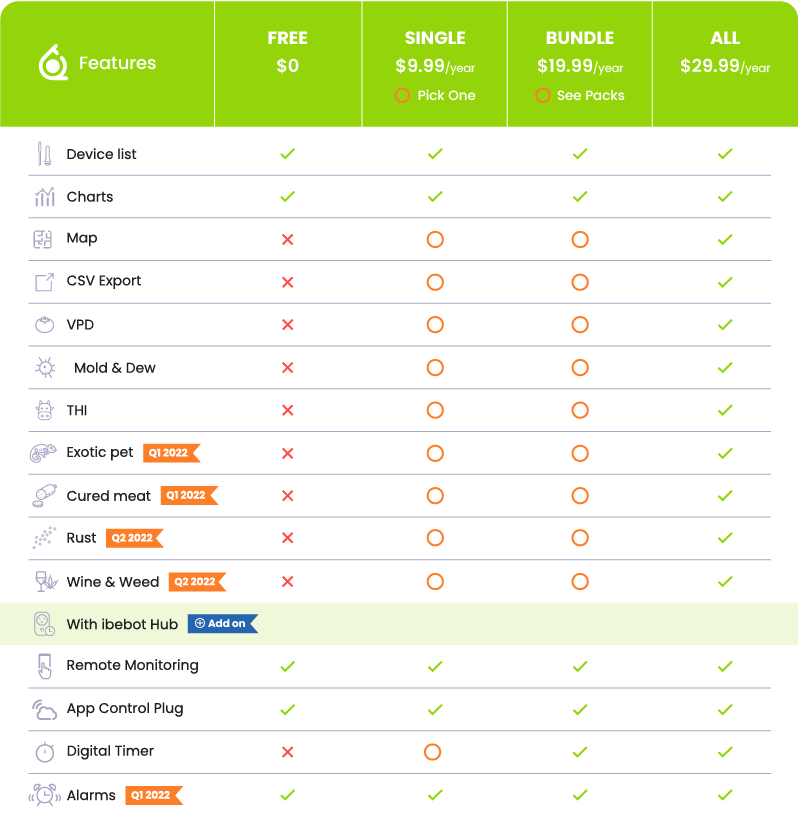Click the ibebot logo next to Features
The width and height of the screenshot is (798, 823).
pos(53,62)
